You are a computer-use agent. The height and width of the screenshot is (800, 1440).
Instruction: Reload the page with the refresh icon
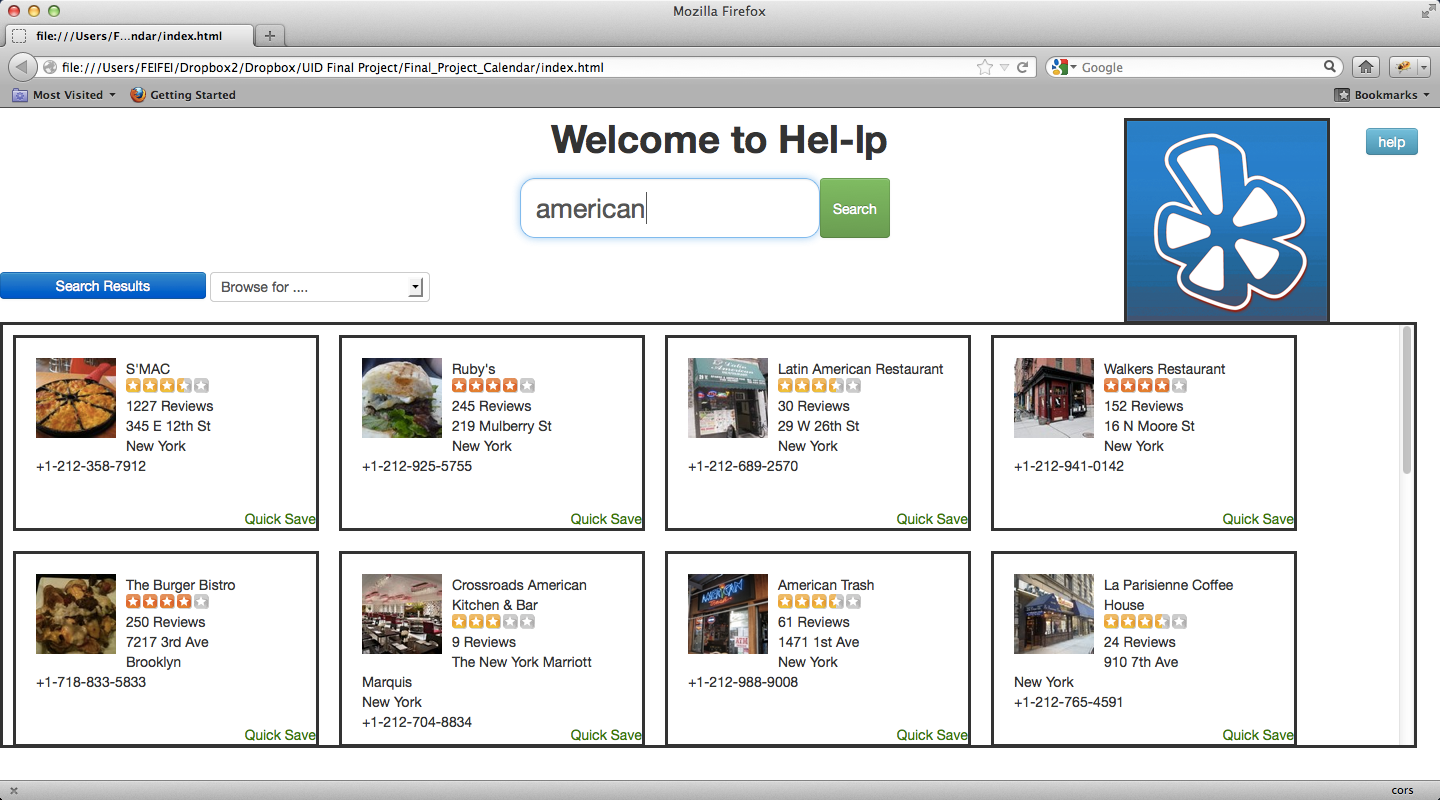coord(1023,67)
